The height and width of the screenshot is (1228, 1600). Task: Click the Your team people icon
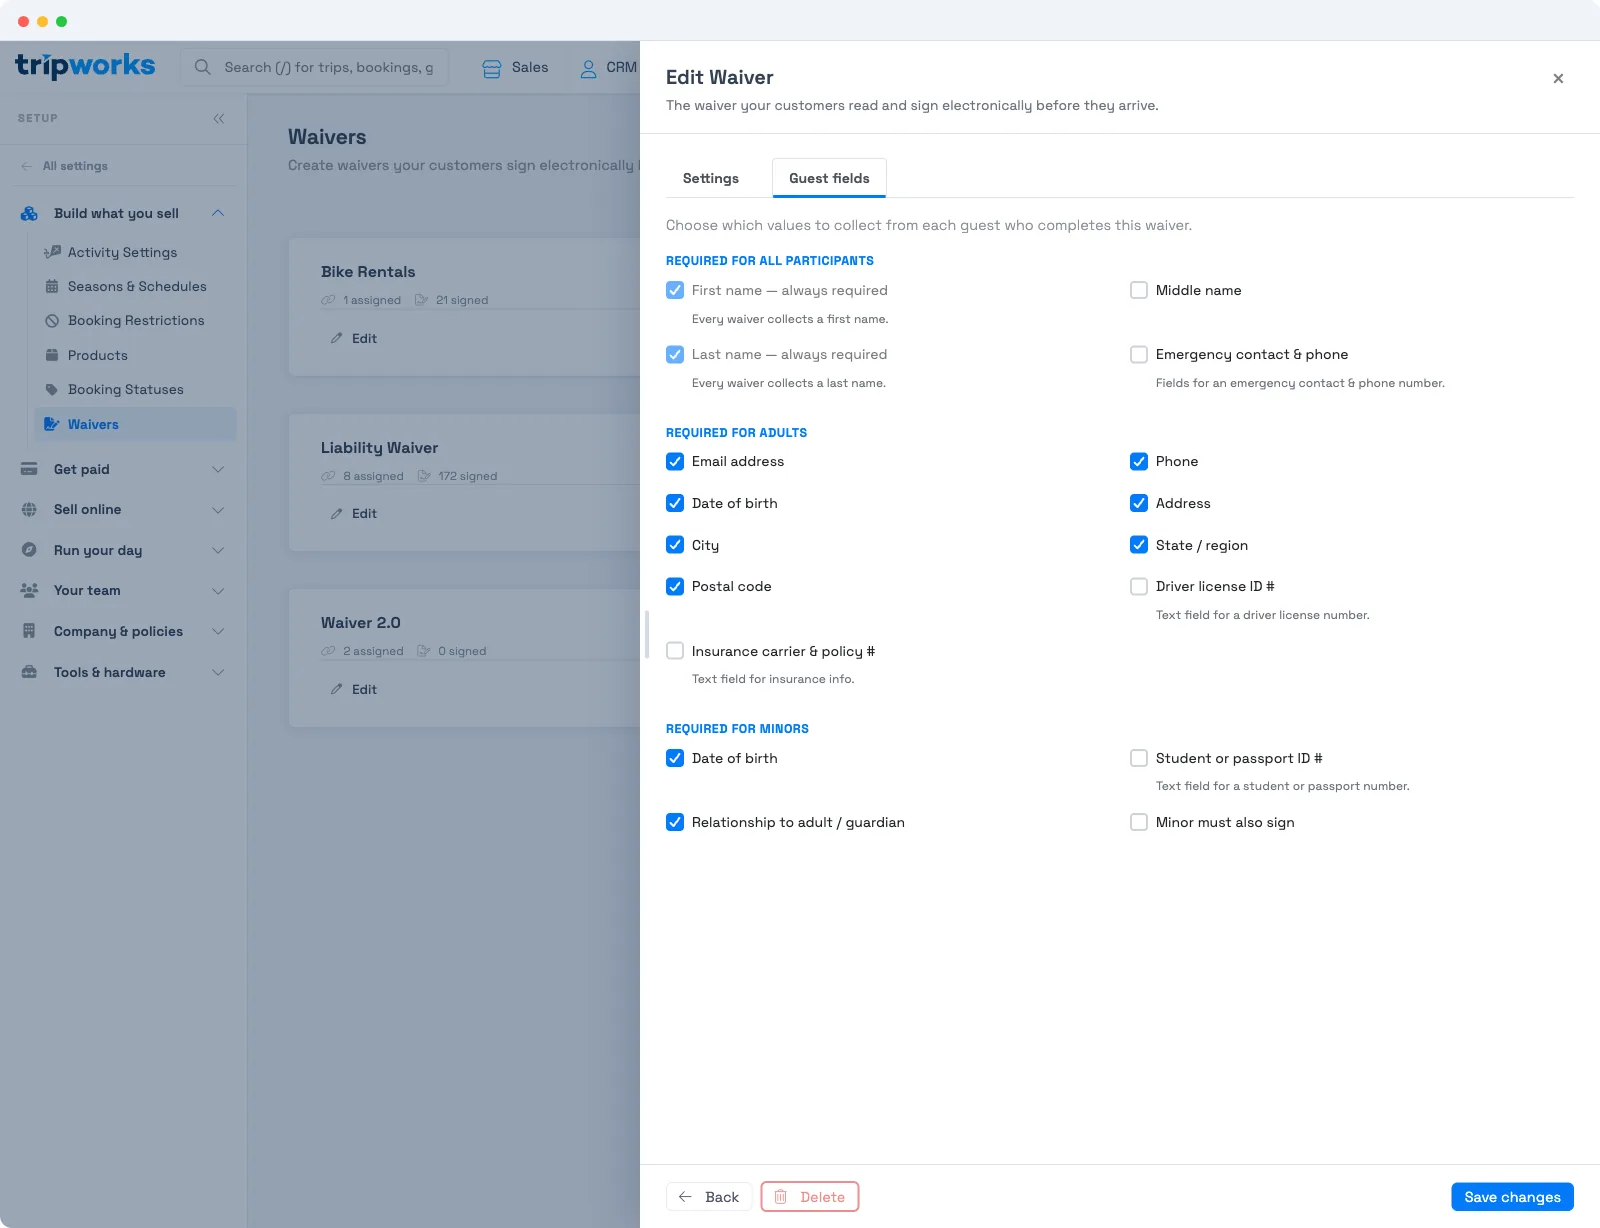point(29,590)
